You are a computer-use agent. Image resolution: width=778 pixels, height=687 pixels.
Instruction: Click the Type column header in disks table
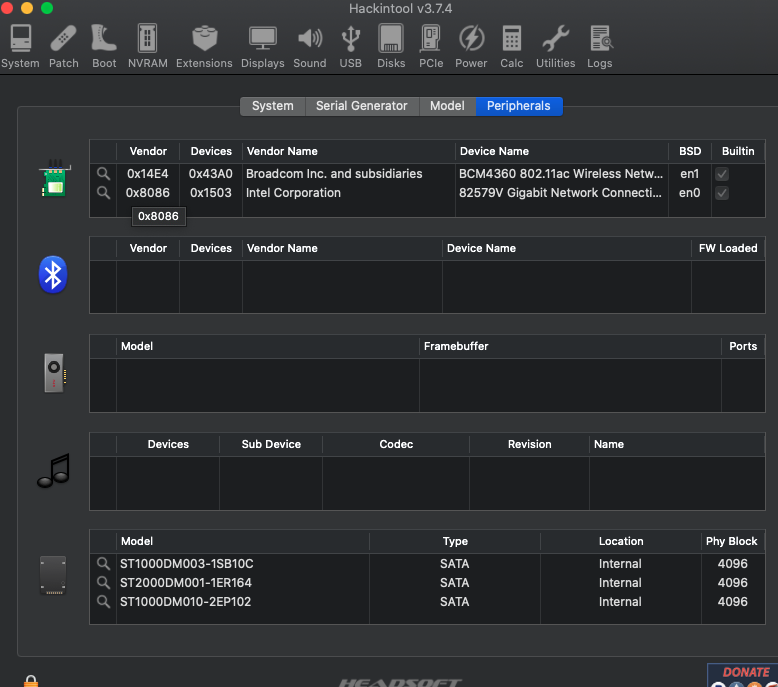455,541
